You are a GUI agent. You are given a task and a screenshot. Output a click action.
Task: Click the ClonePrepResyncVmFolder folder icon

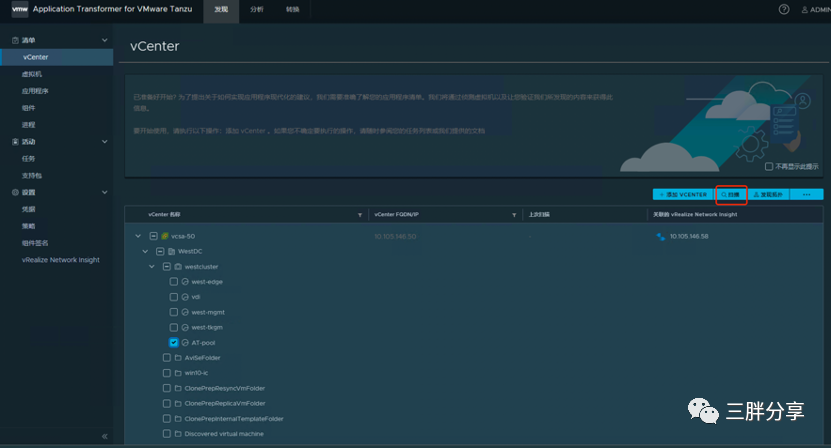click(x=178, y=389)
